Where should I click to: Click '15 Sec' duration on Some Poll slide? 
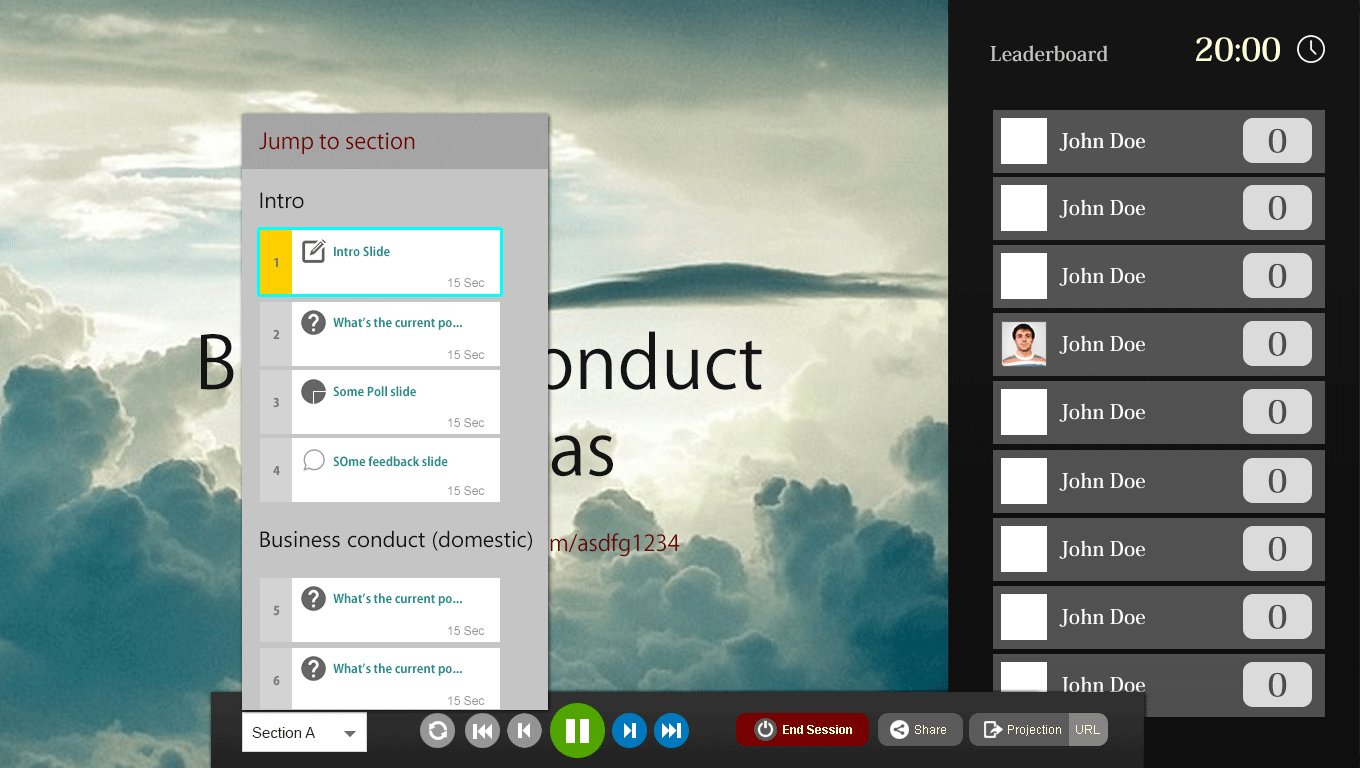click(466, 423)
